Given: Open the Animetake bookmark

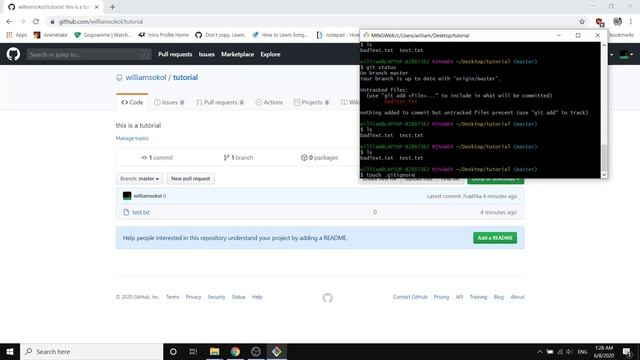Looking at the screenshot, I should tap(51, 35).
